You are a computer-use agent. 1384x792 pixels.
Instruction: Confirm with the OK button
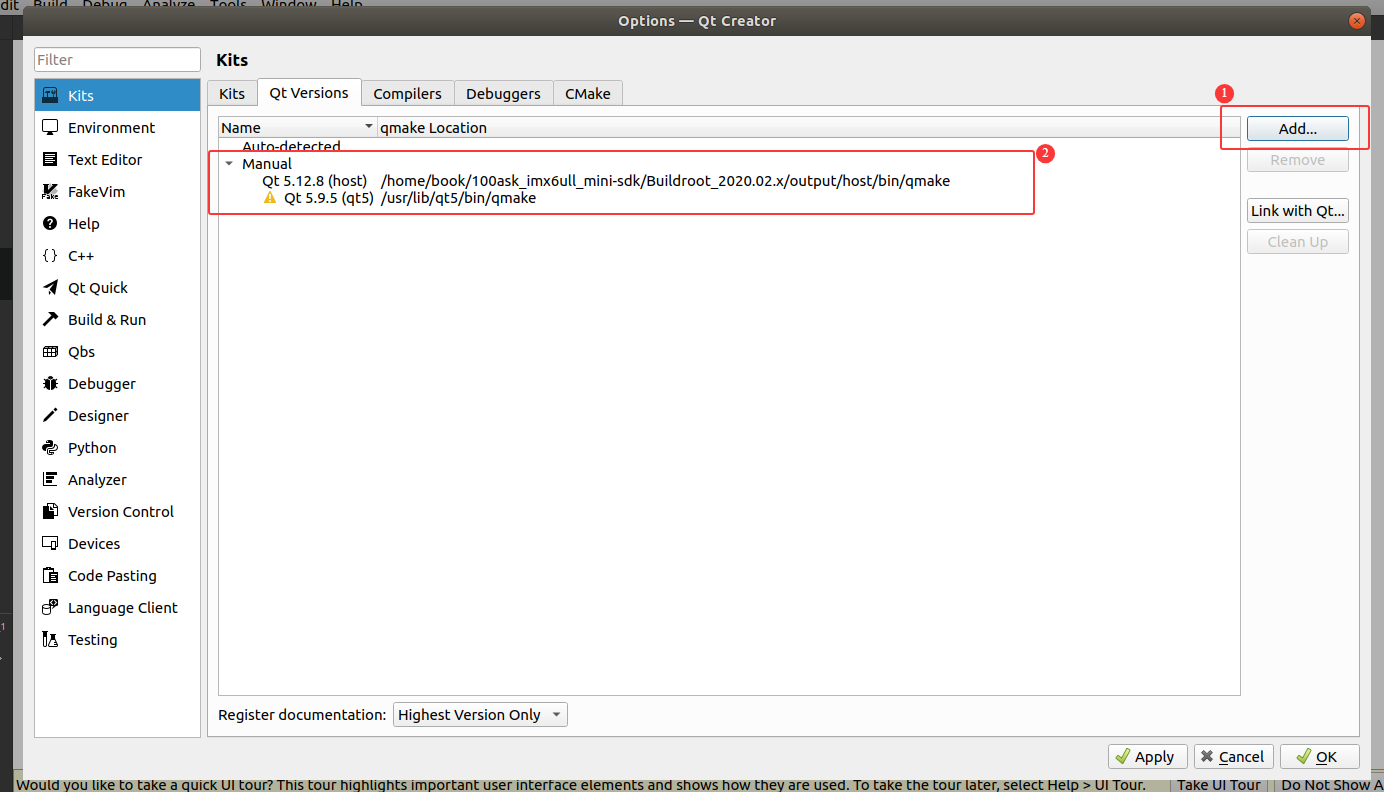tap(1319, 757)
